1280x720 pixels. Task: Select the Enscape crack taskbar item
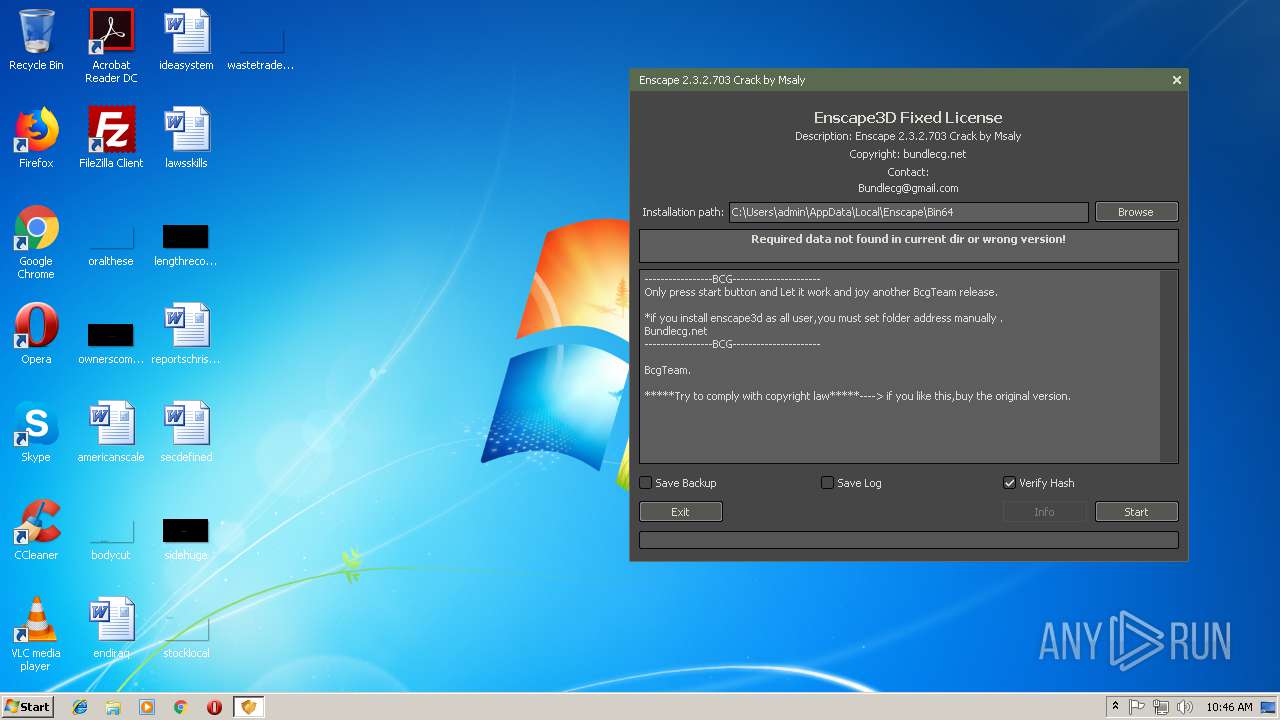248,707
